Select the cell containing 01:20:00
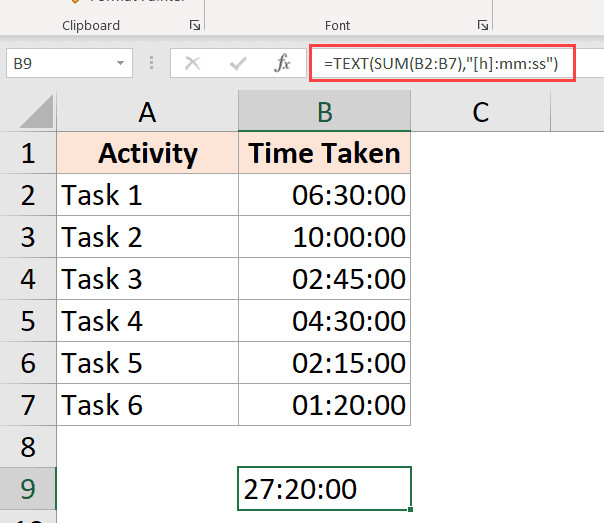604x523 pixels. coord(324,405)
